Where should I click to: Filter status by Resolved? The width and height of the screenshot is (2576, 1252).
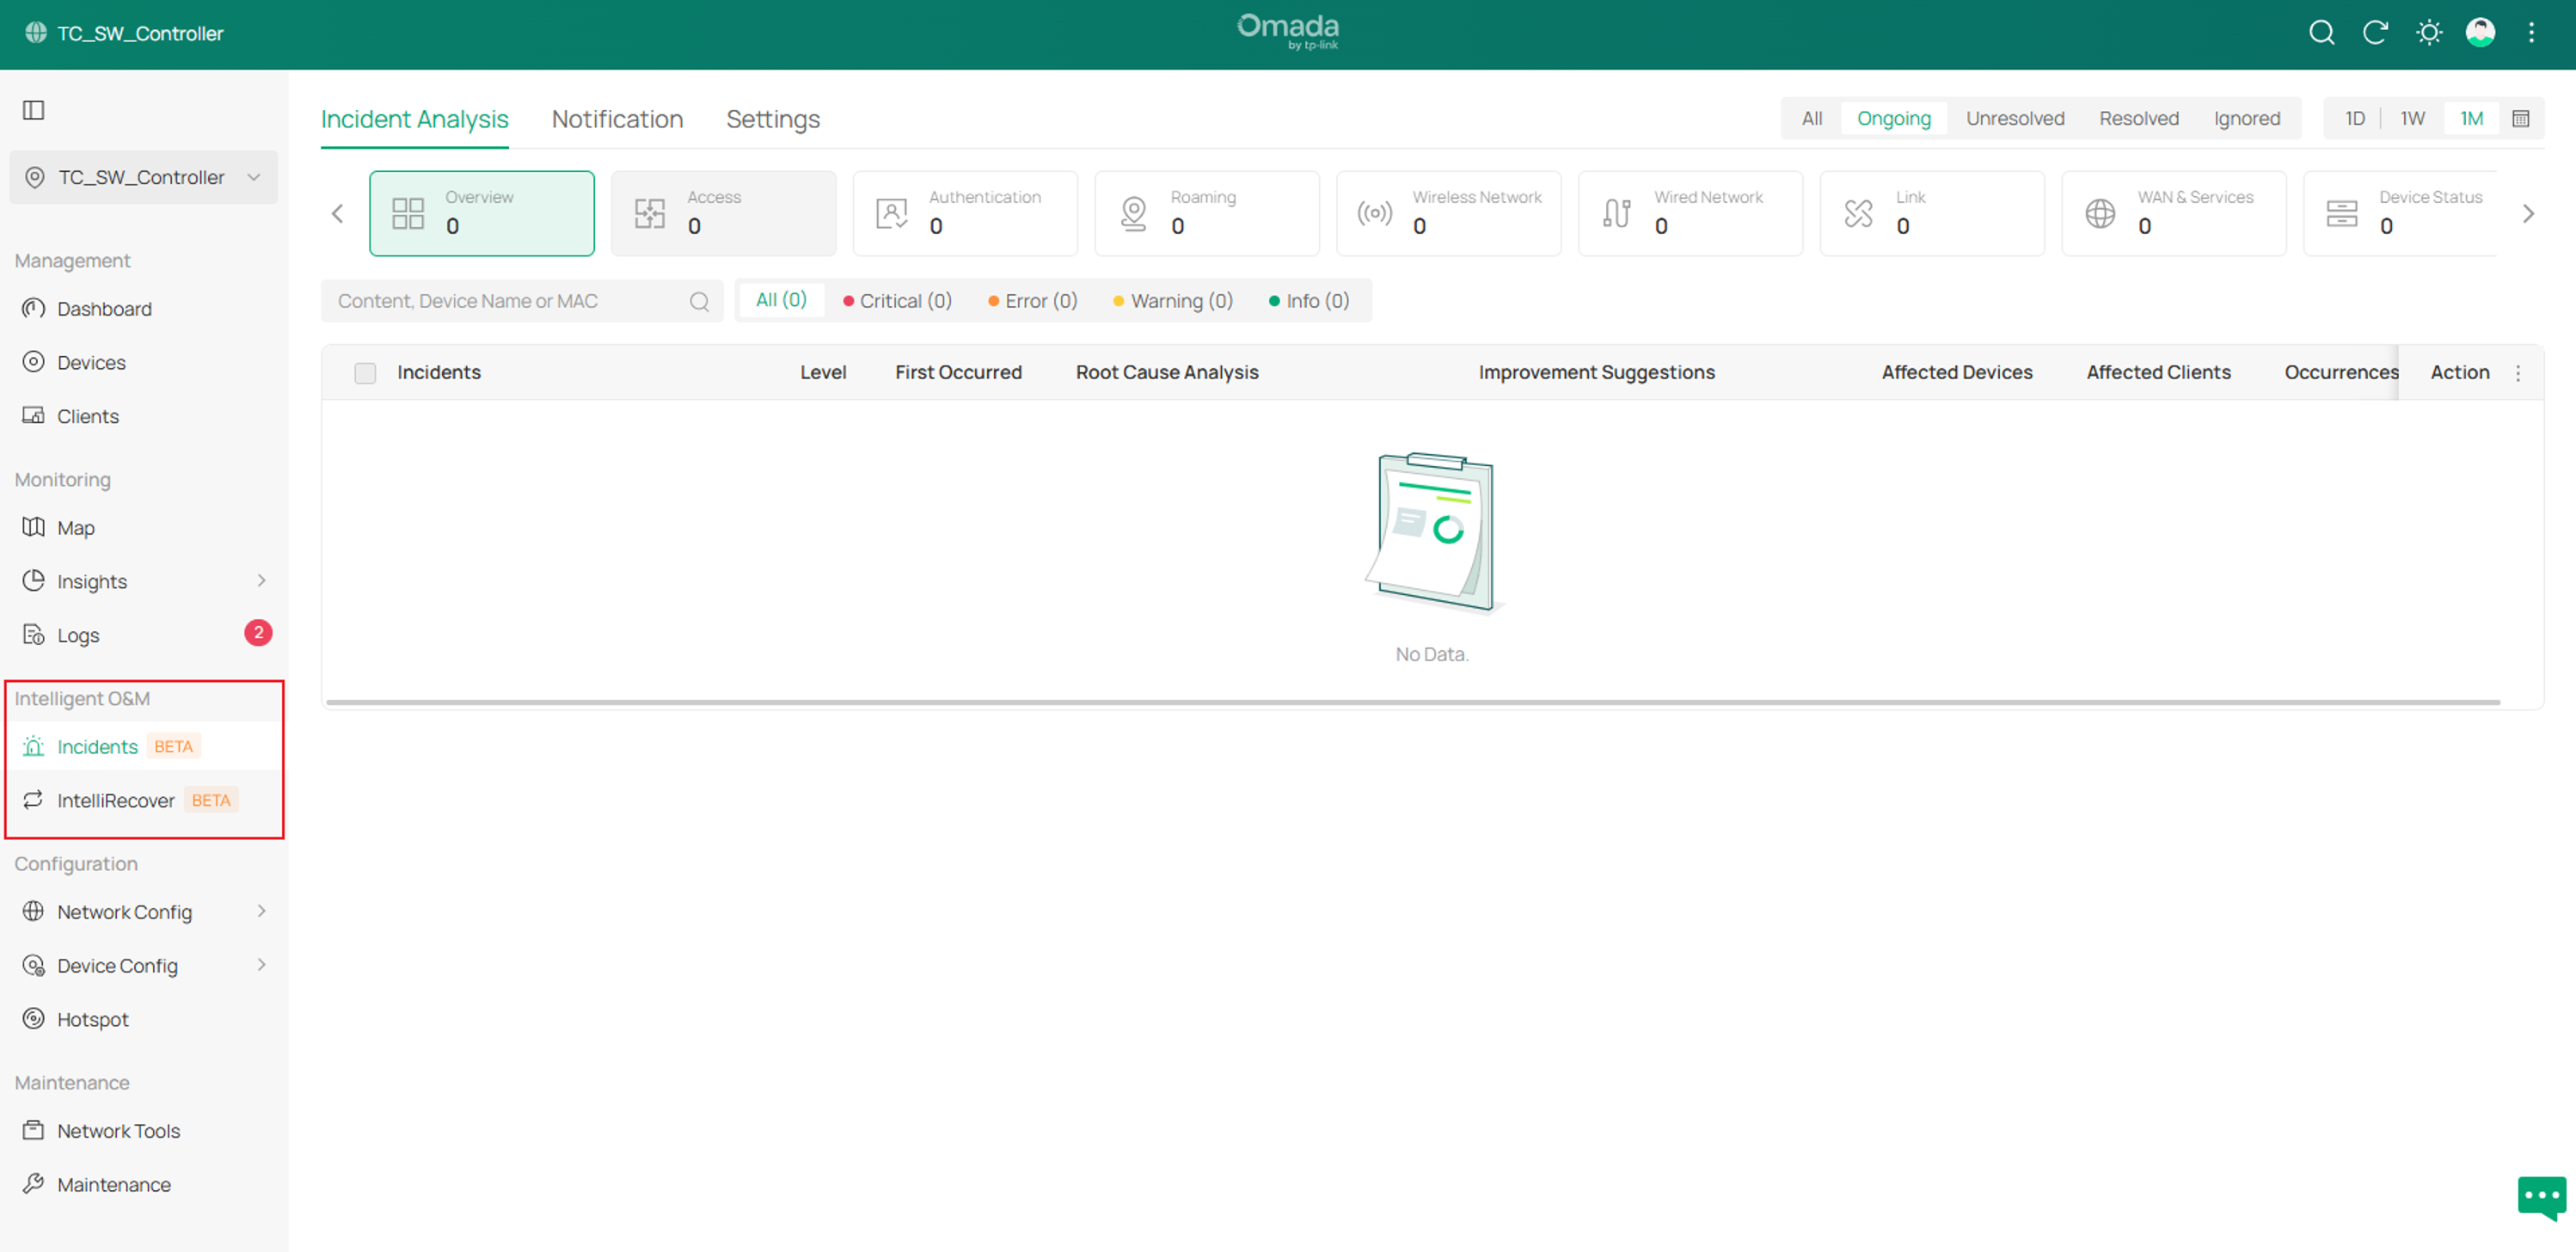(2139, 119)
